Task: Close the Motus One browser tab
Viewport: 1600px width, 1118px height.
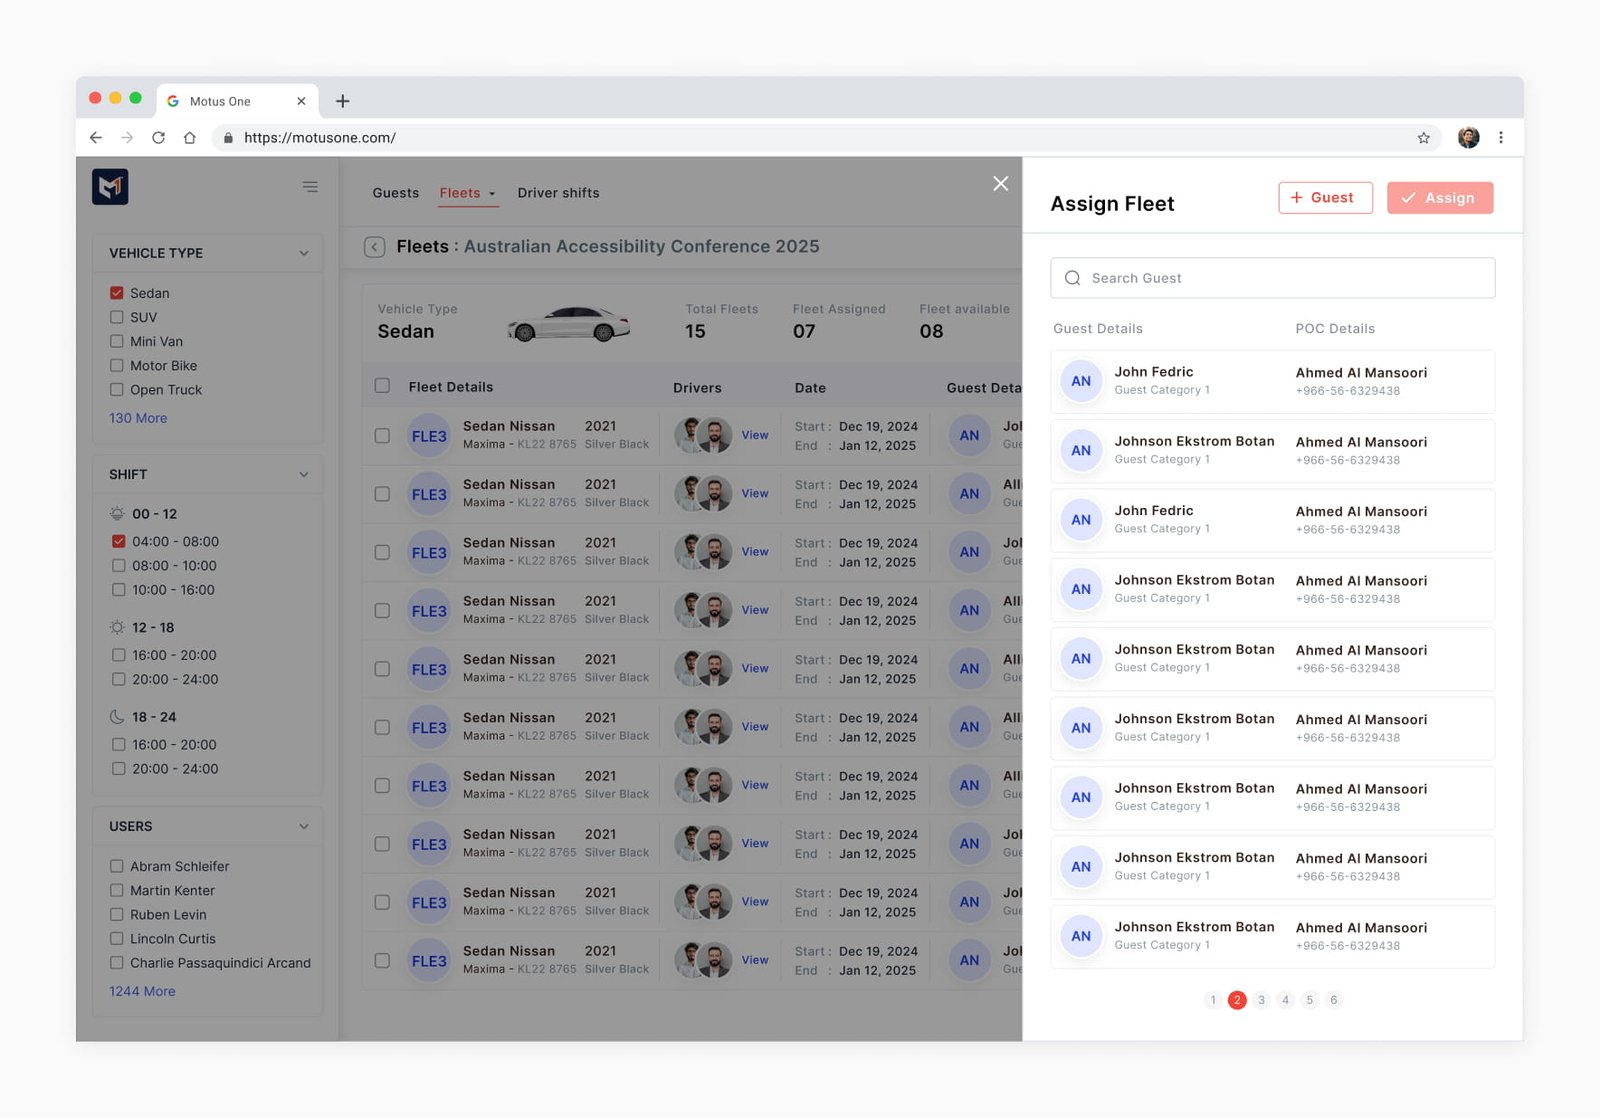Action: (x=301, y=101)
